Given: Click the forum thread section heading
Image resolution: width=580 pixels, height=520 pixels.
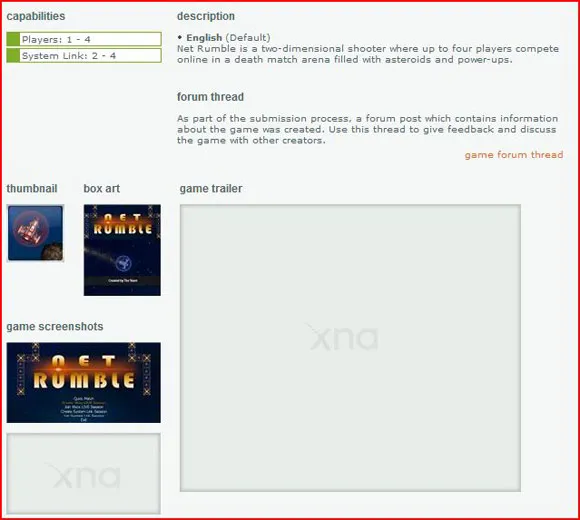Looking at the screenshot, I should click(210, 97).
